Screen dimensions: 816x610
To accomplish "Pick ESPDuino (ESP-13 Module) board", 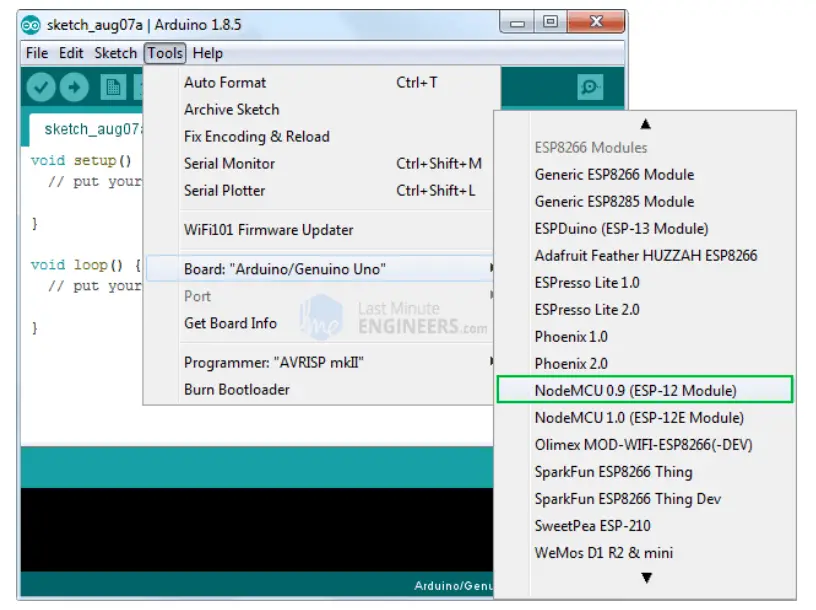I will click(x=645, y=228).
